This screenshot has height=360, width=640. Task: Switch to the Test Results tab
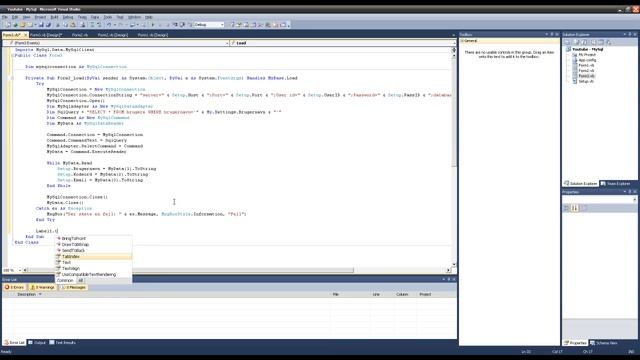(x=62, y=343)
